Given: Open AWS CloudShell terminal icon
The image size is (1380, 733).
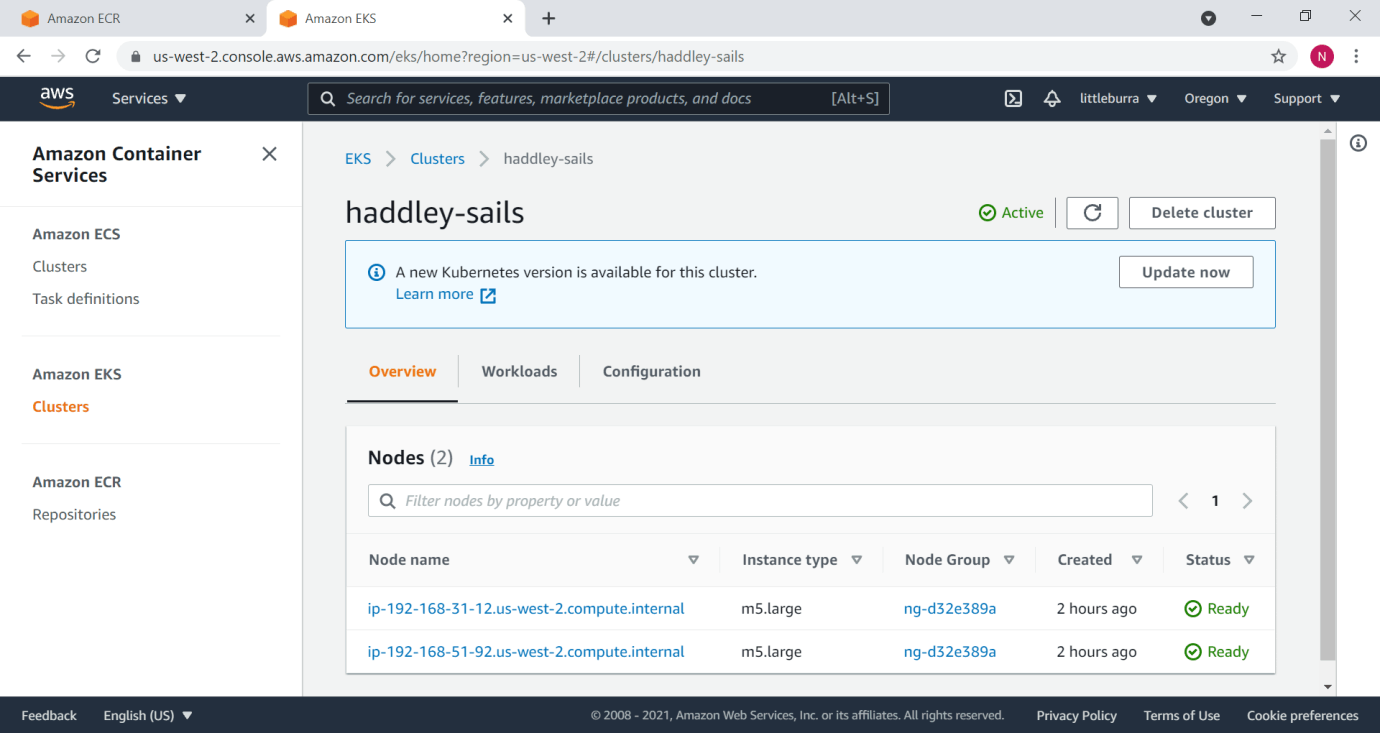Looking at the screenshot, I should (x=1013, y=98).
